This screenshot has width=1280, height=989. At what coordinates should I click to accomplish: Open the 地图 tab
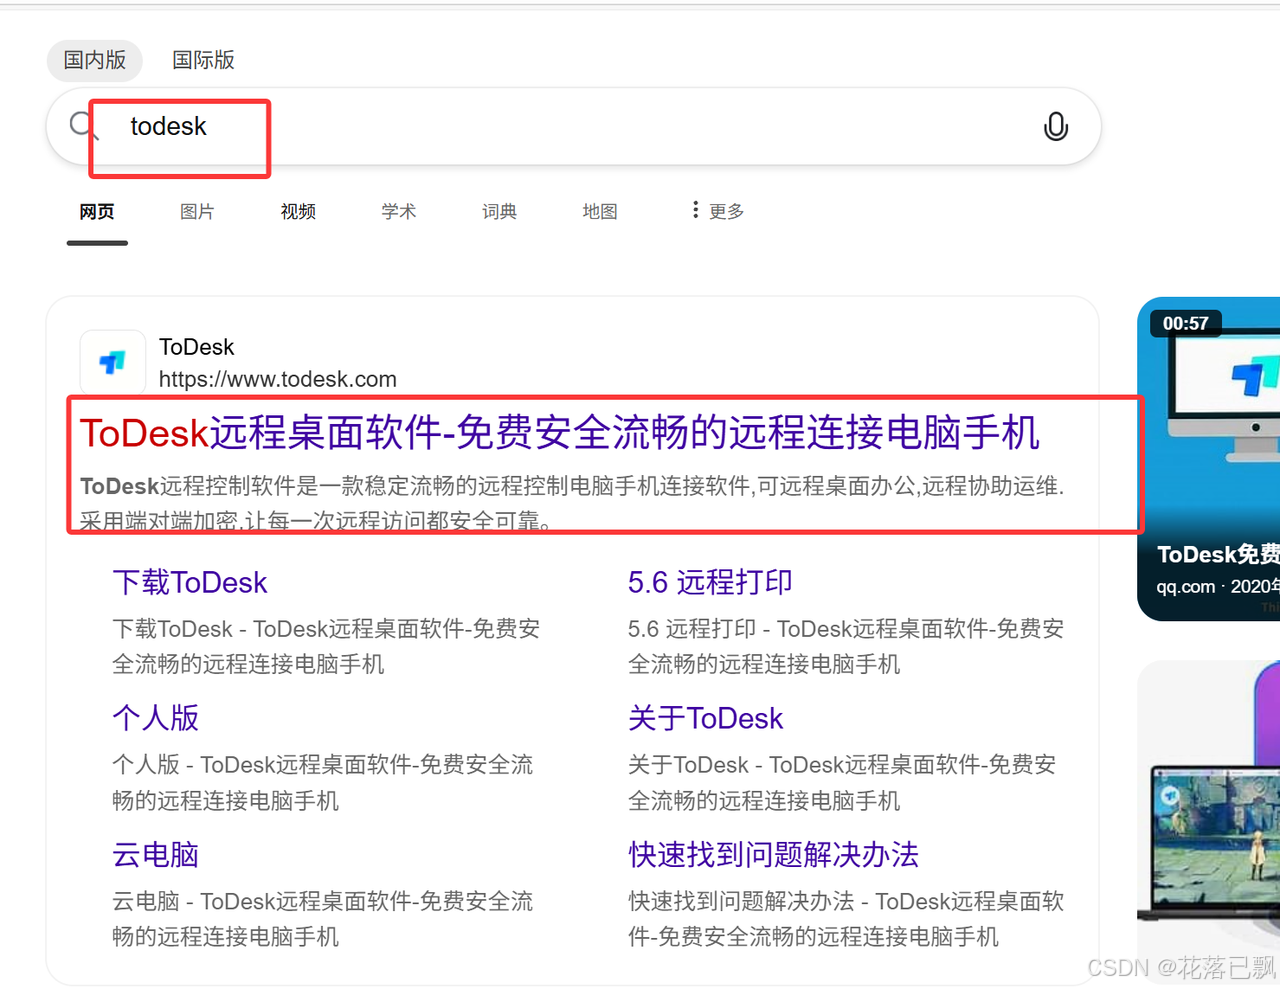599,211
